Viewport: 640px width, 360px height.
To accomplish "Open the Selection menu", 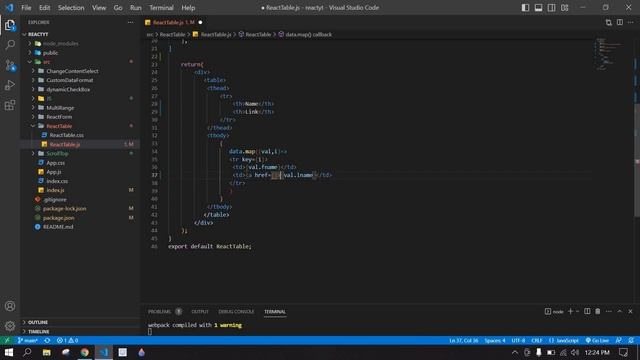I will tap(71, 8).
